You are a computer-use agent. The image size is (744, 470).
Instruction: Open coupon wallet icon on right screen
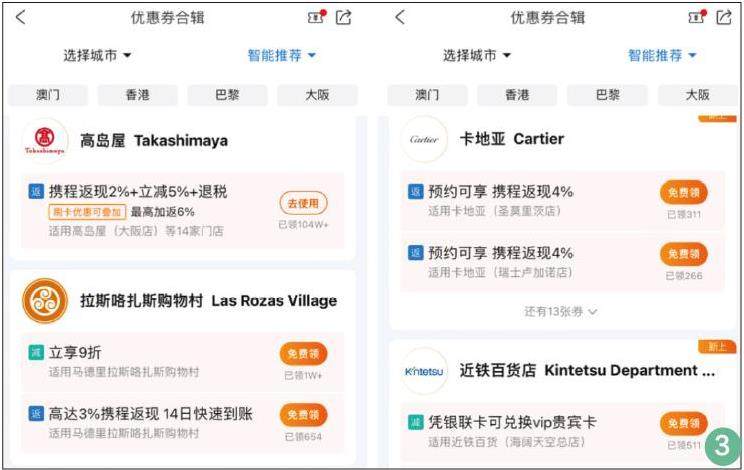pos(697,17)
